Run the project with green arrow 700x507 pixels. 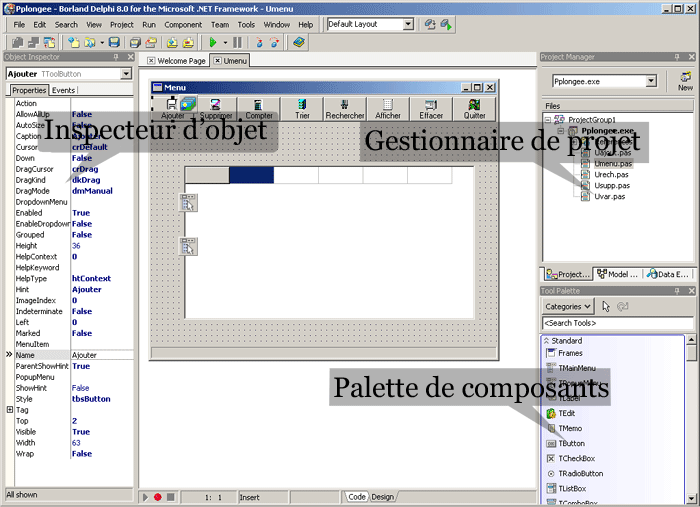[212, 42]
